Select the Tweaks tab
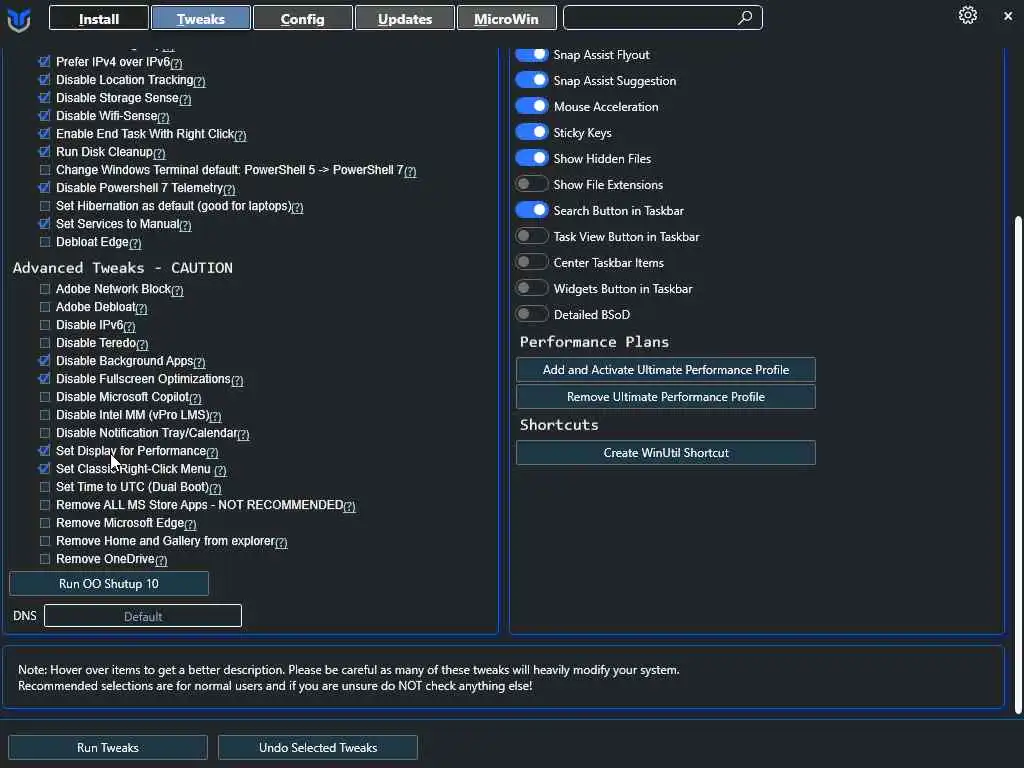Screen dimensions: 1024x768 [x=200, y=18]
